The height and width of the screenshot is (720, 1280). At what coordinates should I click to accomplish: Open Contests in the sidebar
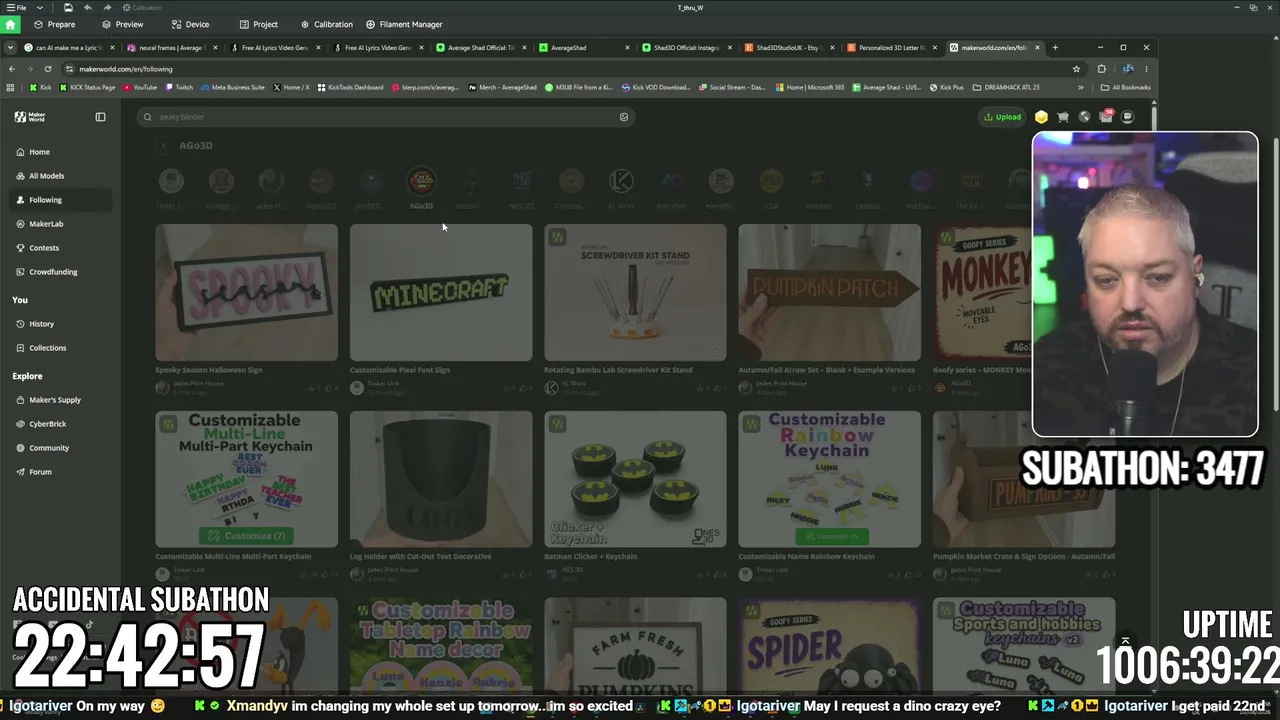(60, 248)
